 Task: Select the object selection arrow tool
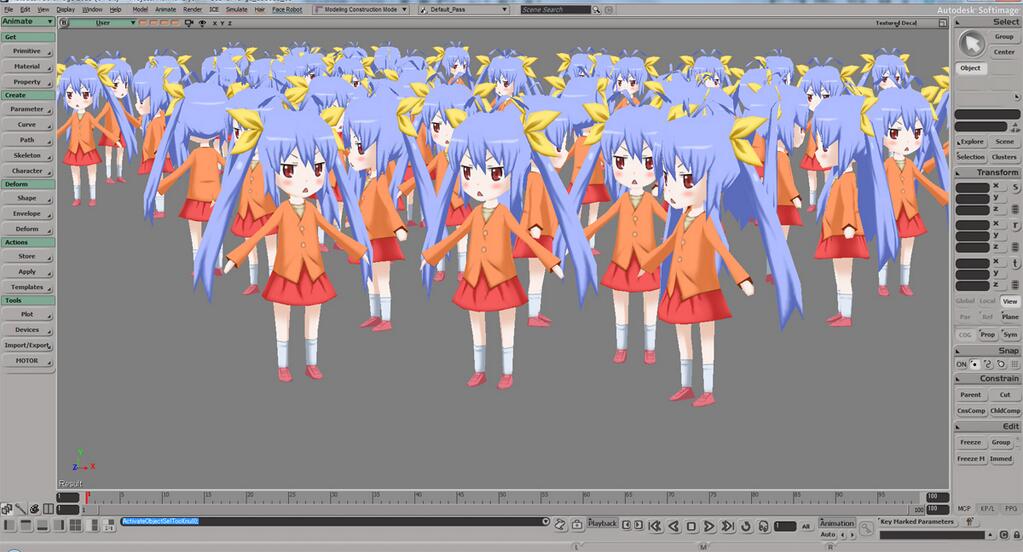(x=970, y=44)
